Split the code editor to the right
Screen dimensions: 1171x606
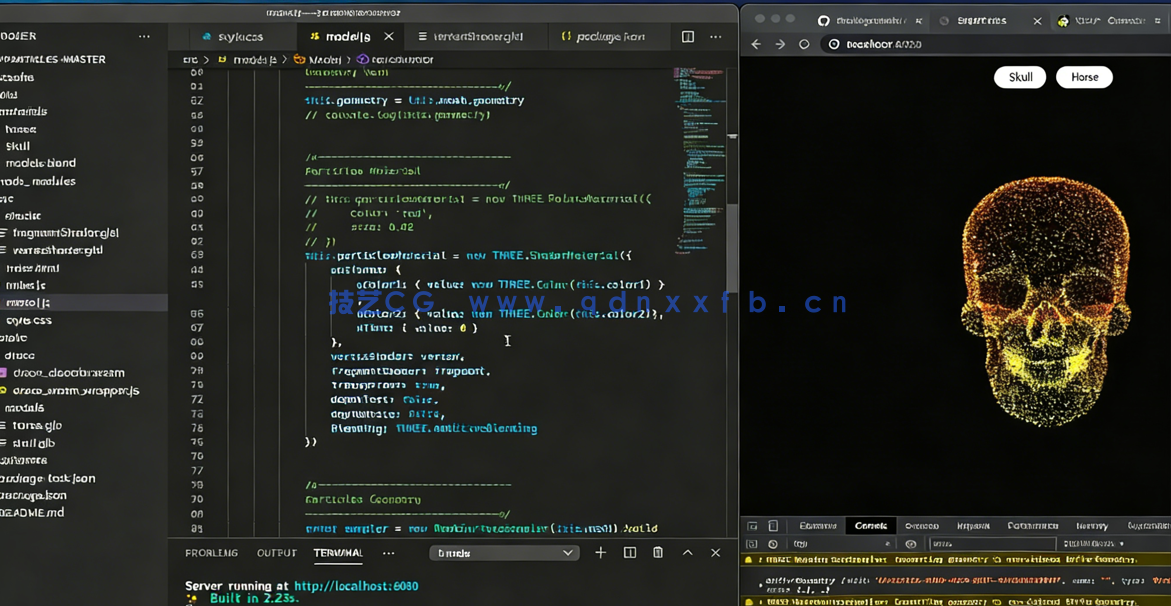pos(688,37)
